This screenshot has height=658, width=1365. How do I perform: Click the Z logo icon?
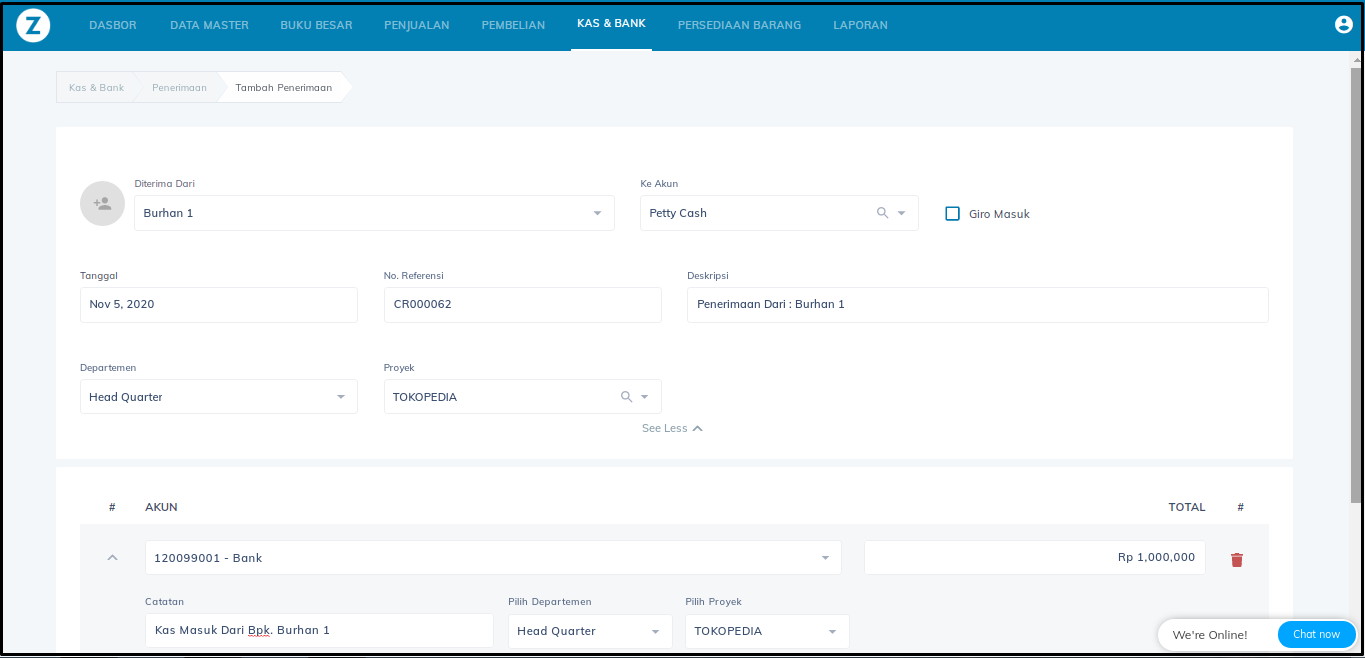click(33, 25)
